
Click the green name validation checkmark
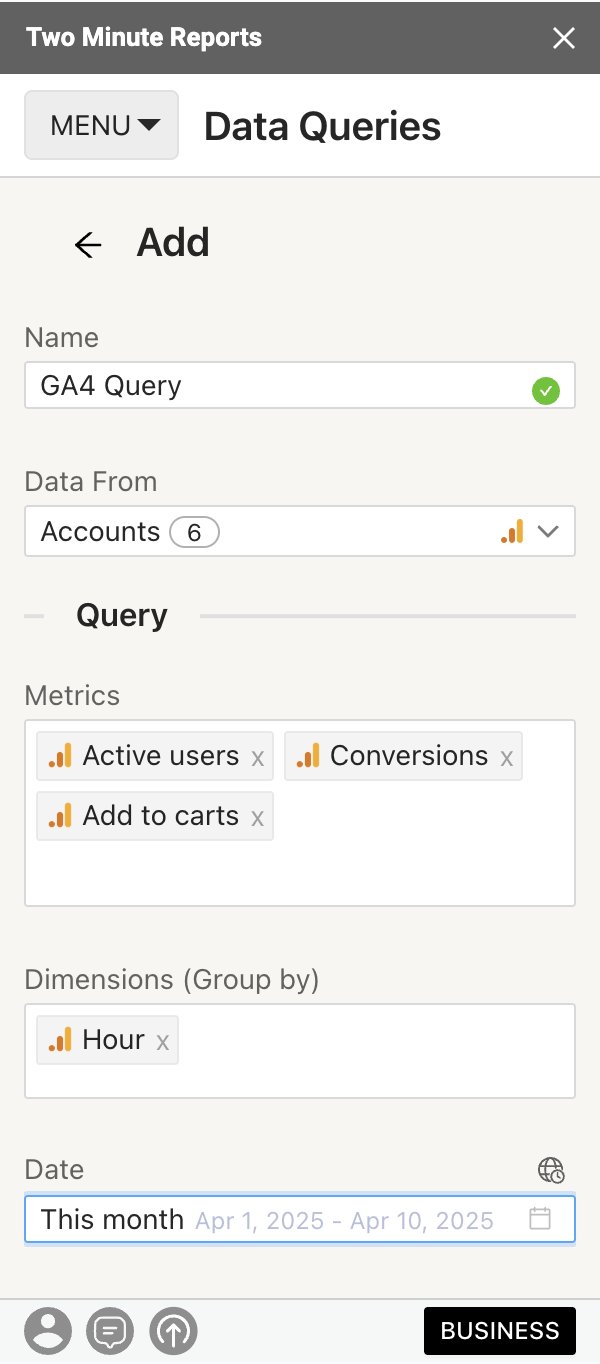point(546,391)
